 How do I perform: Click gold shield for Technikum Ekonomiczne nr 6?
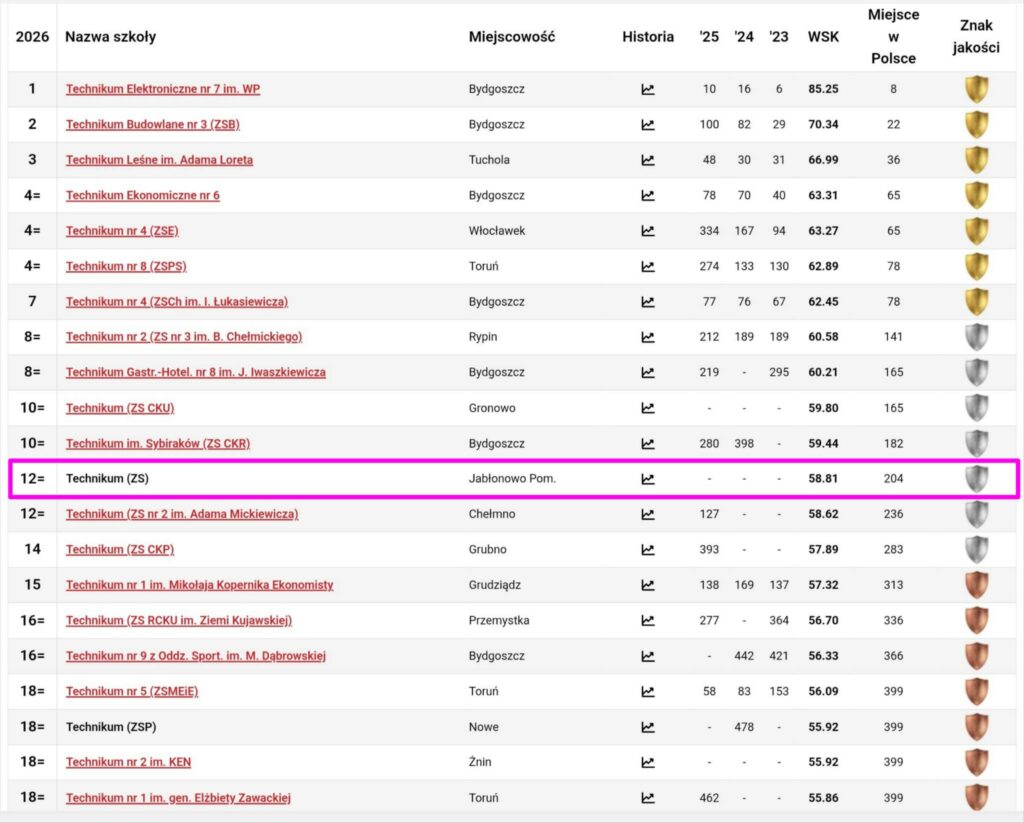coord(976,195)
